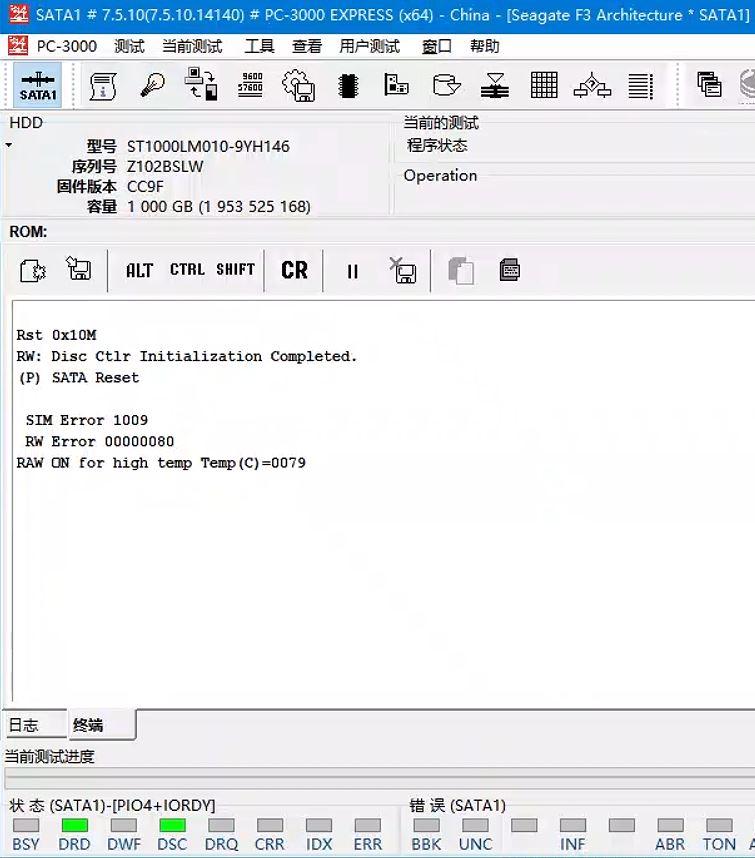Click serial number Z102BSLW
This screenshot has width=755, height=858.
(165, 166)
